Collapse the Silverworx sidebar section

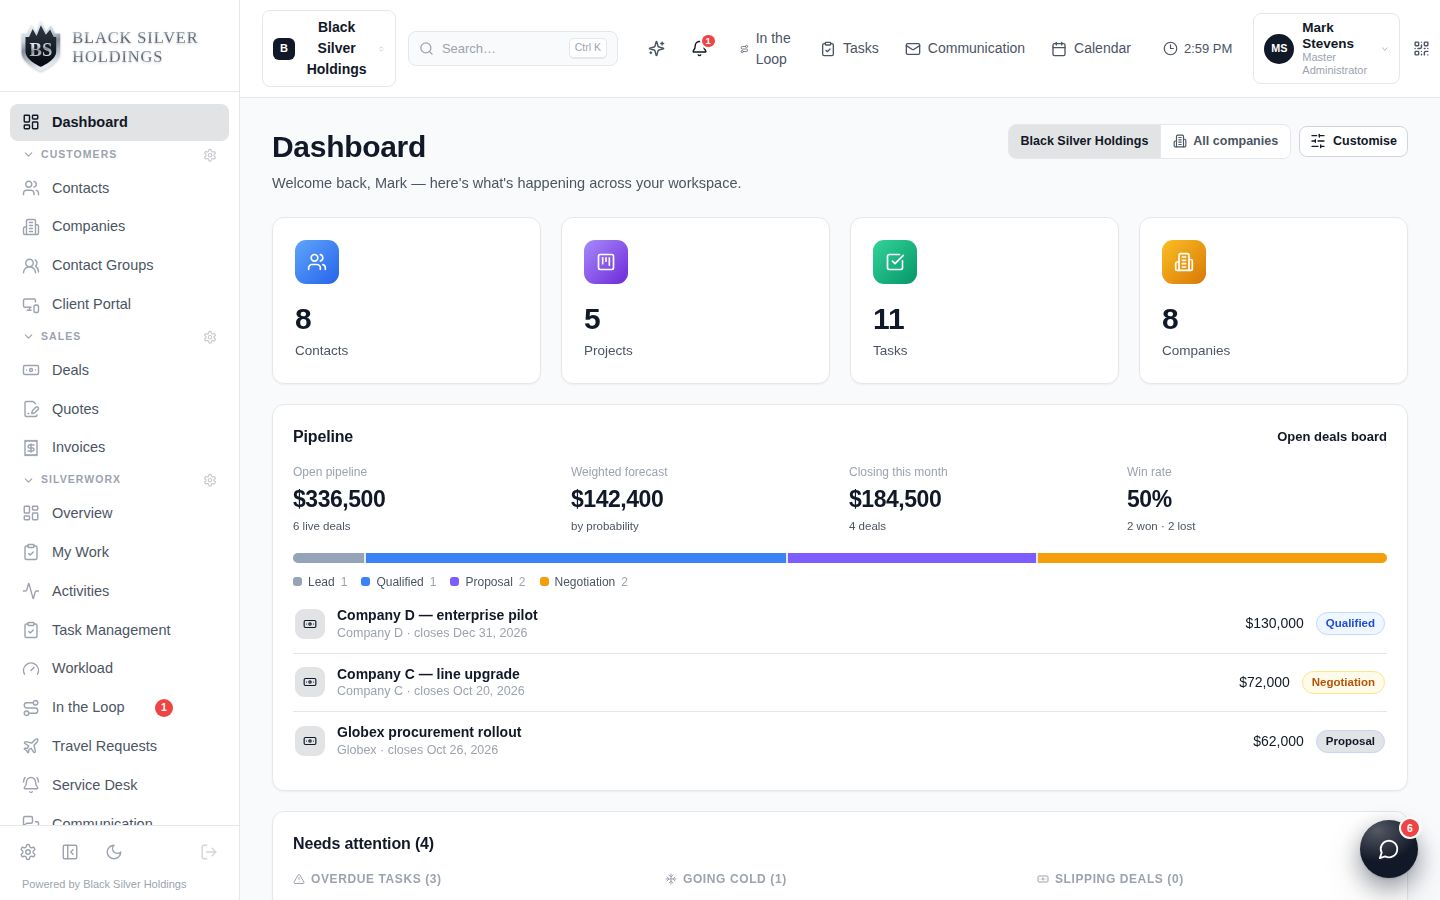(72, 479)
